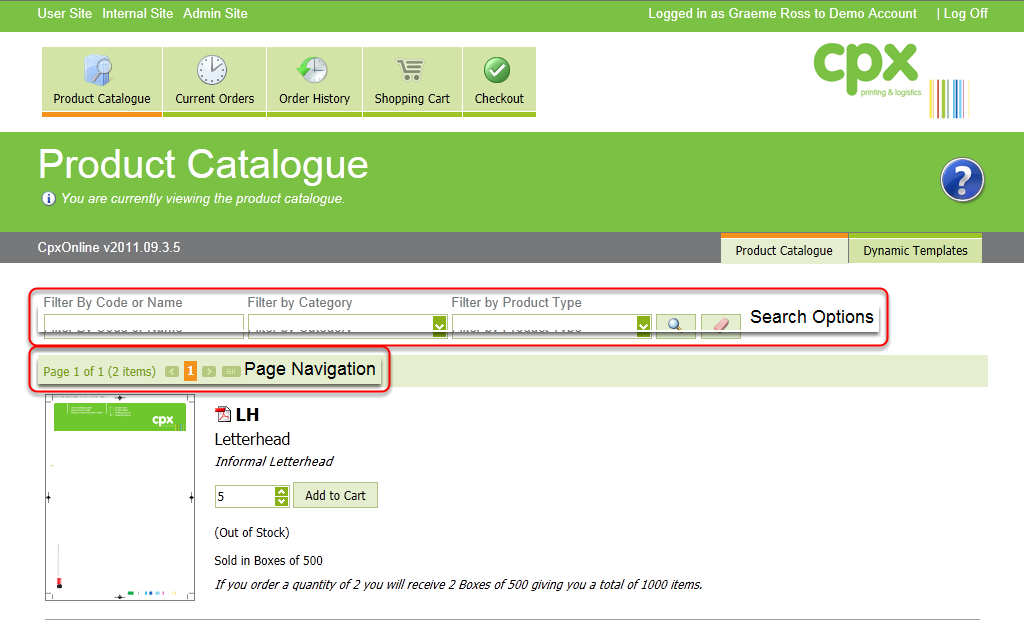This screenshot has width=1024, height=620.
Task: Switch to the Dynamic Templates tab
Action: (915, 250)
